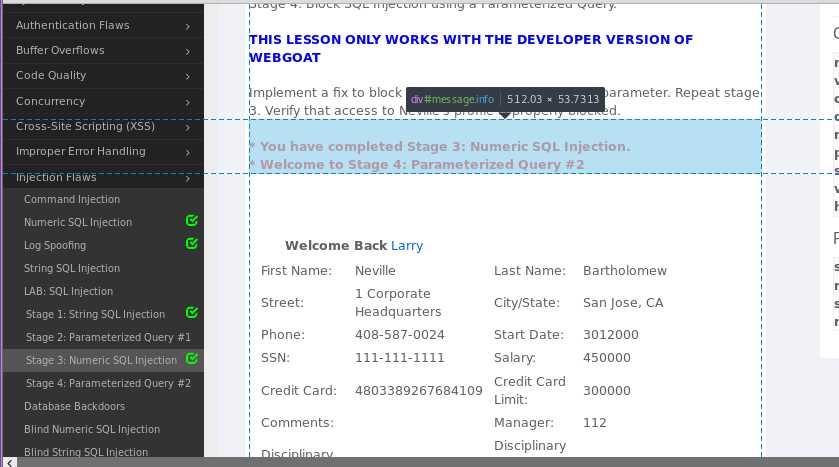Open Database Backdoors lesson
Viewport: 839px width, 467px height.
tap(74, 406)
